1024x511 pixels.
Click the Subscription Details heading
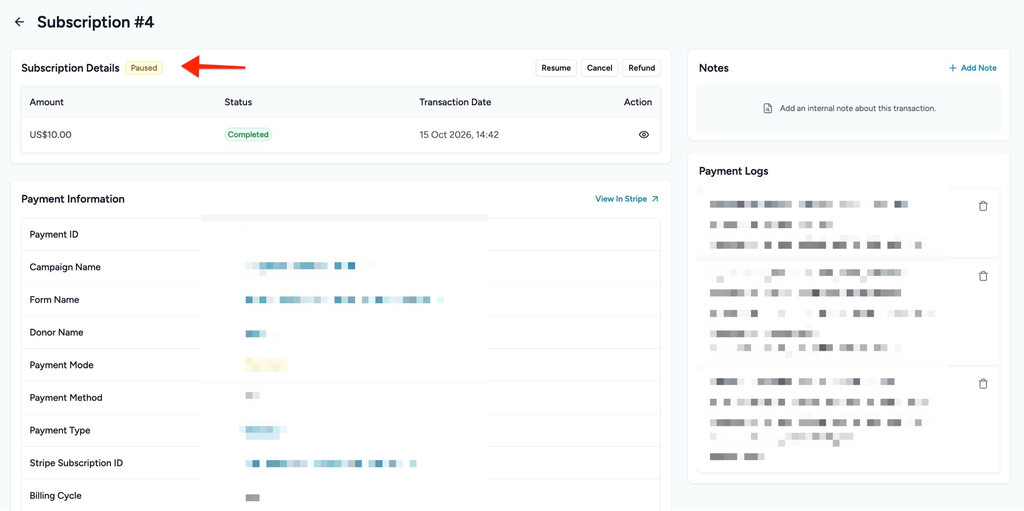click(x=71, y=68)
